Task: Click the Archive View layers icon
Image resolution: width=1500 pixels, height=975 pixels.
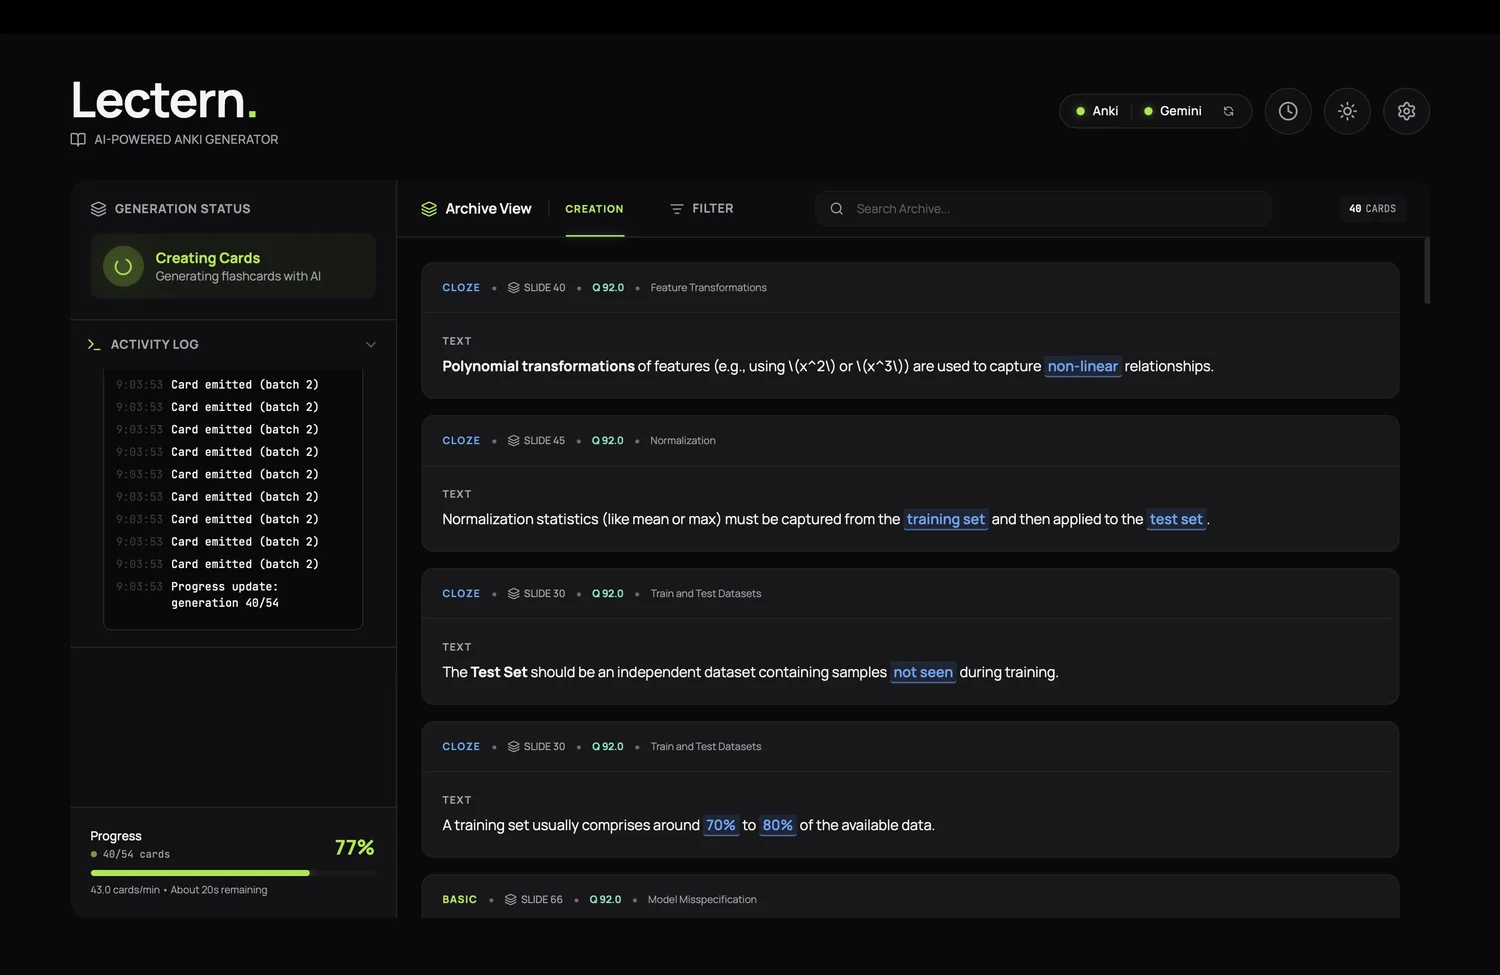Action: coord(429,209)
